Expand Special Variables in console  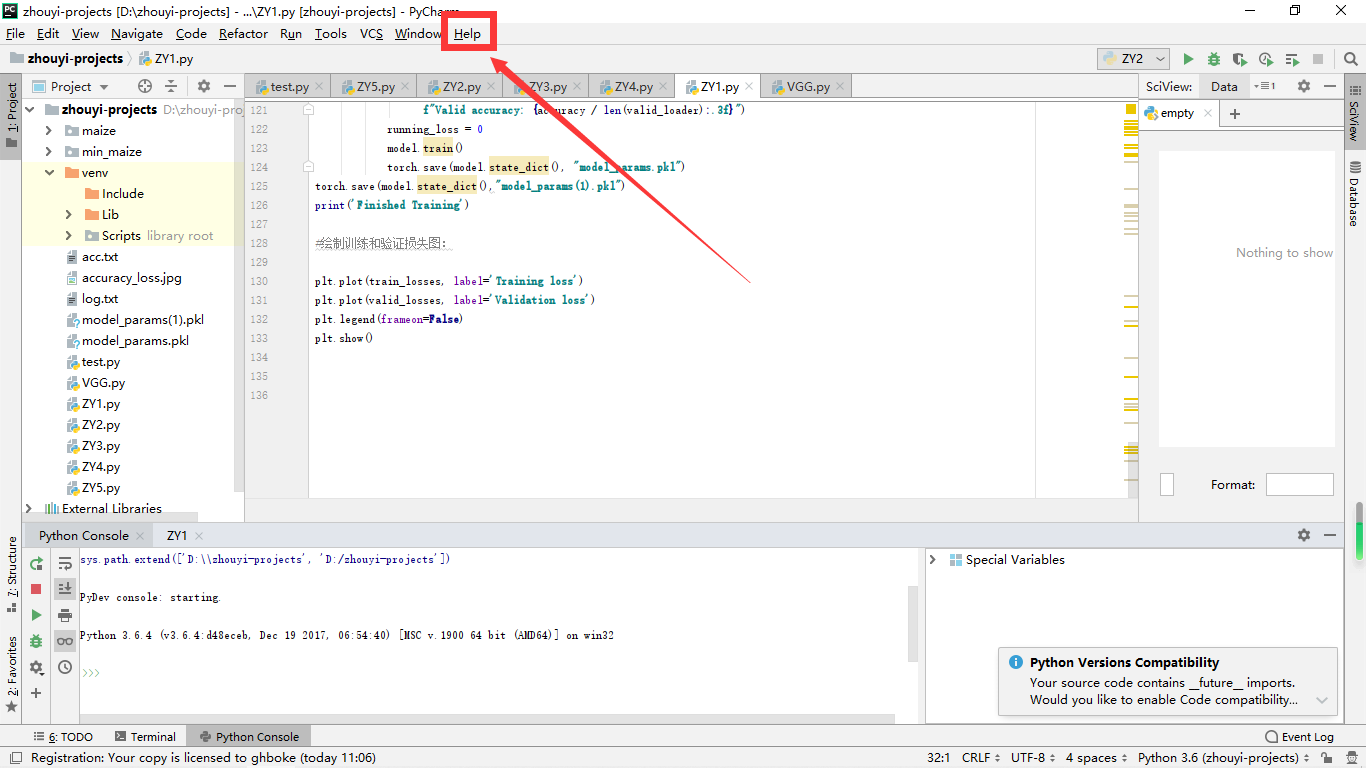point(933,560)
